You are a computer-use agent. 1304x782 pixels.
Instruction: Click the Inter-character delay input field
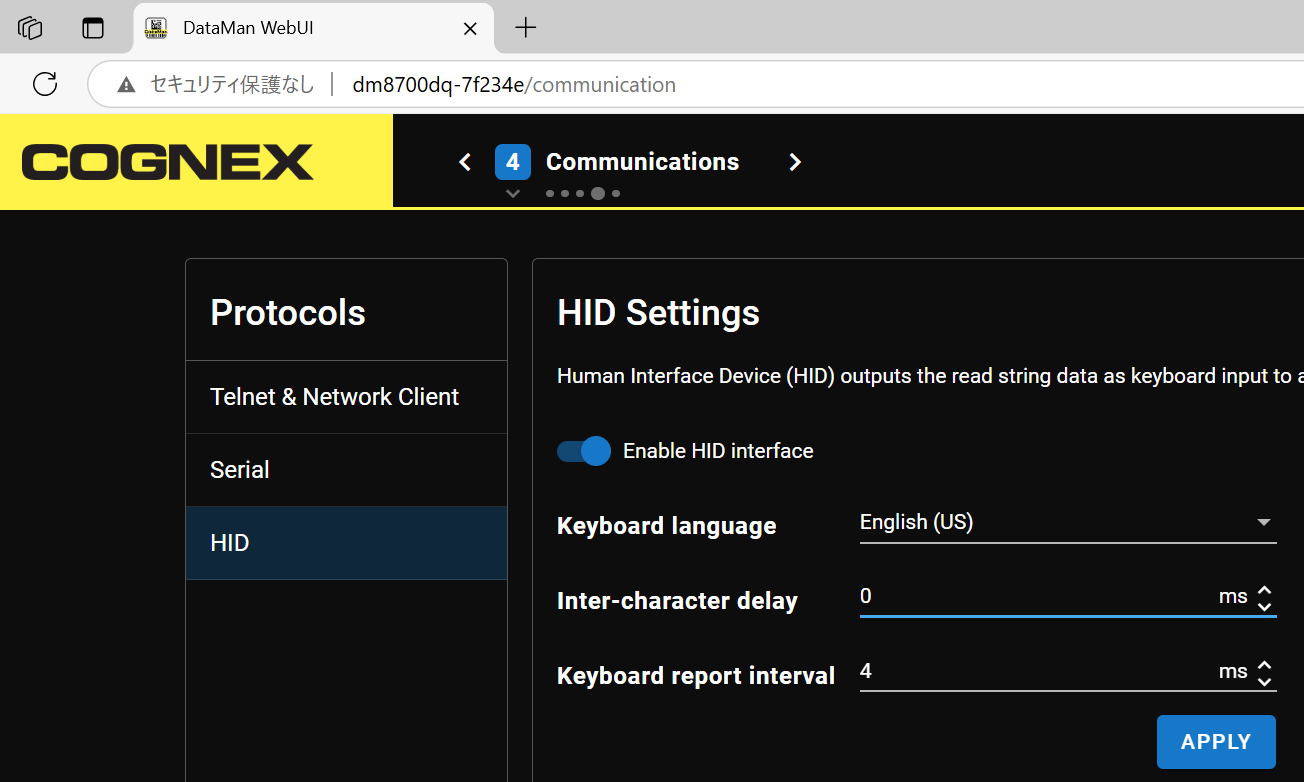click(1030, 597)
